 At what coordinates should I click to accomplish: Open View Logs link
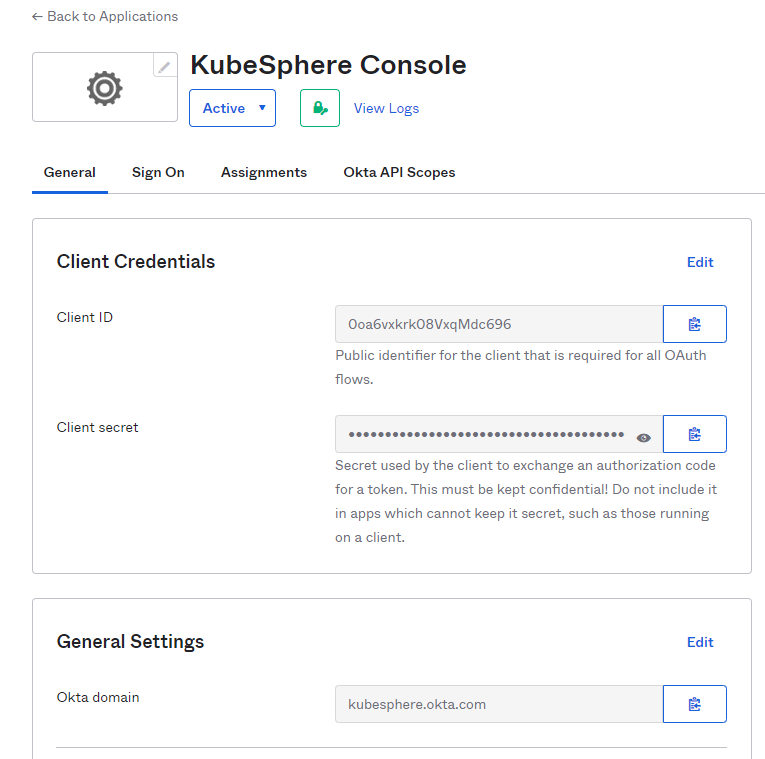[386, 108]
